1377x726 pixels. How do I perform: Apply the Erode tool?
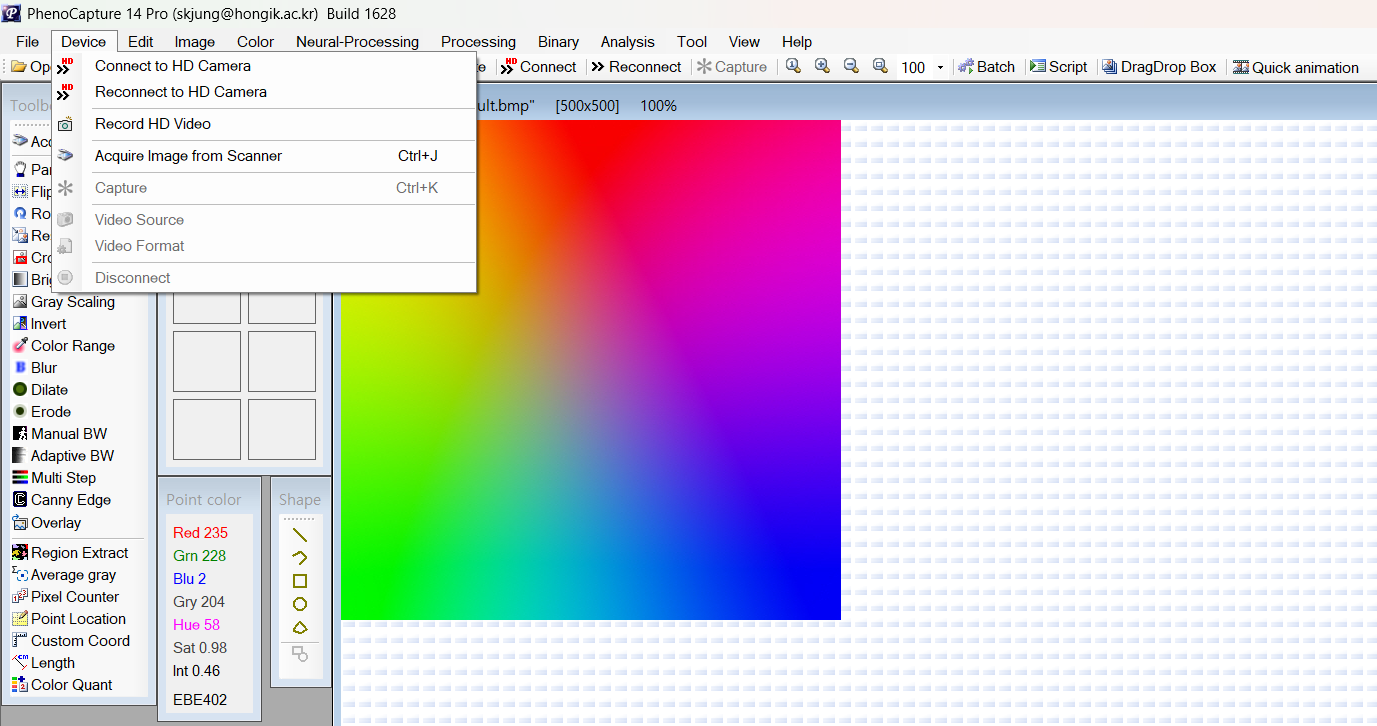(41, 412)
